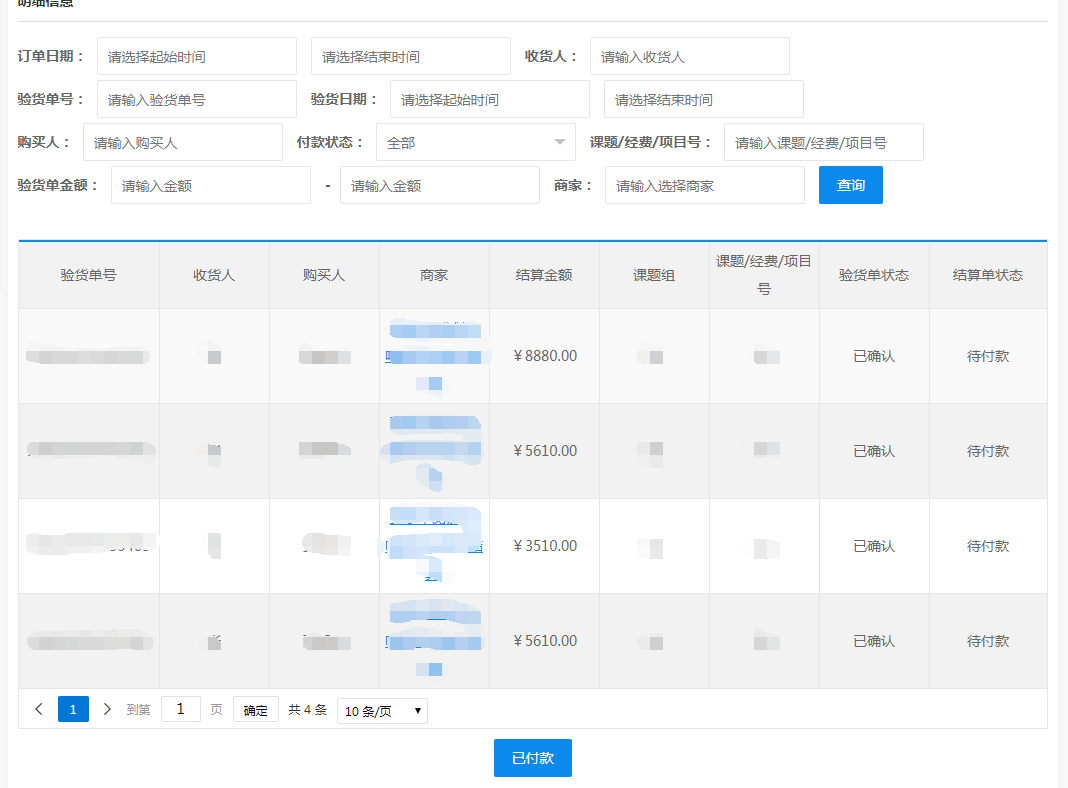Screen dimensions: 1068x788
Task: Click the previous page arrow in pagination
Action: [39, 709]
